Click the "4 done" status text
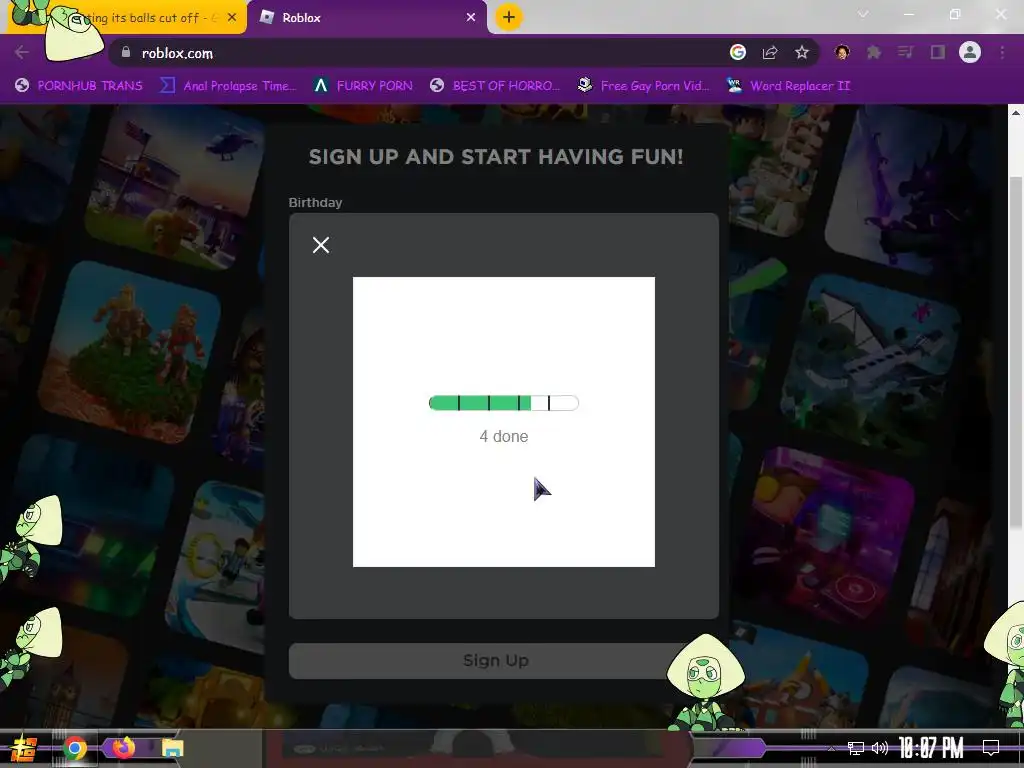This screenshot has height=768, width=1024. (x=504, y=436)
